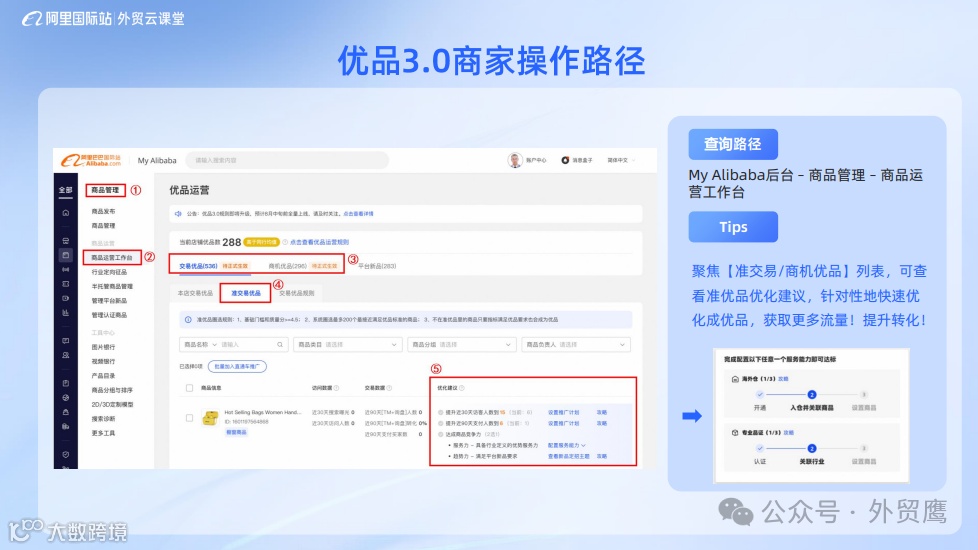The height and width of the screenshot is (550, 978).
Task: Select radio for 提升近90天支付人数
Action: click(x=440, y=423)
